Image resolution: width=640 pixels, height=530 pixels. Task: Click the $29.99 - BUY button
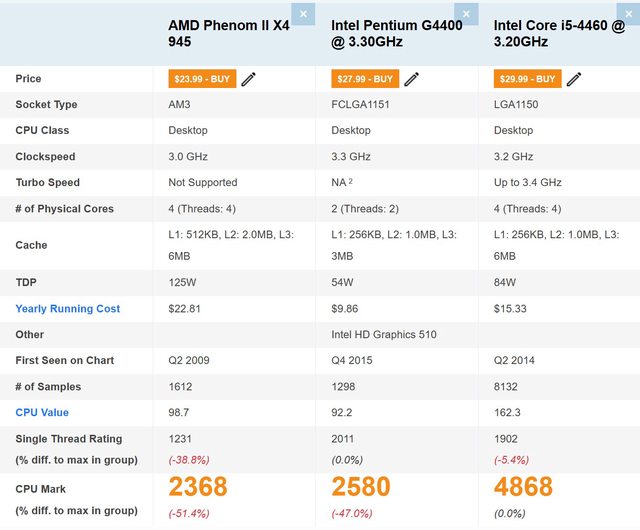527,79
